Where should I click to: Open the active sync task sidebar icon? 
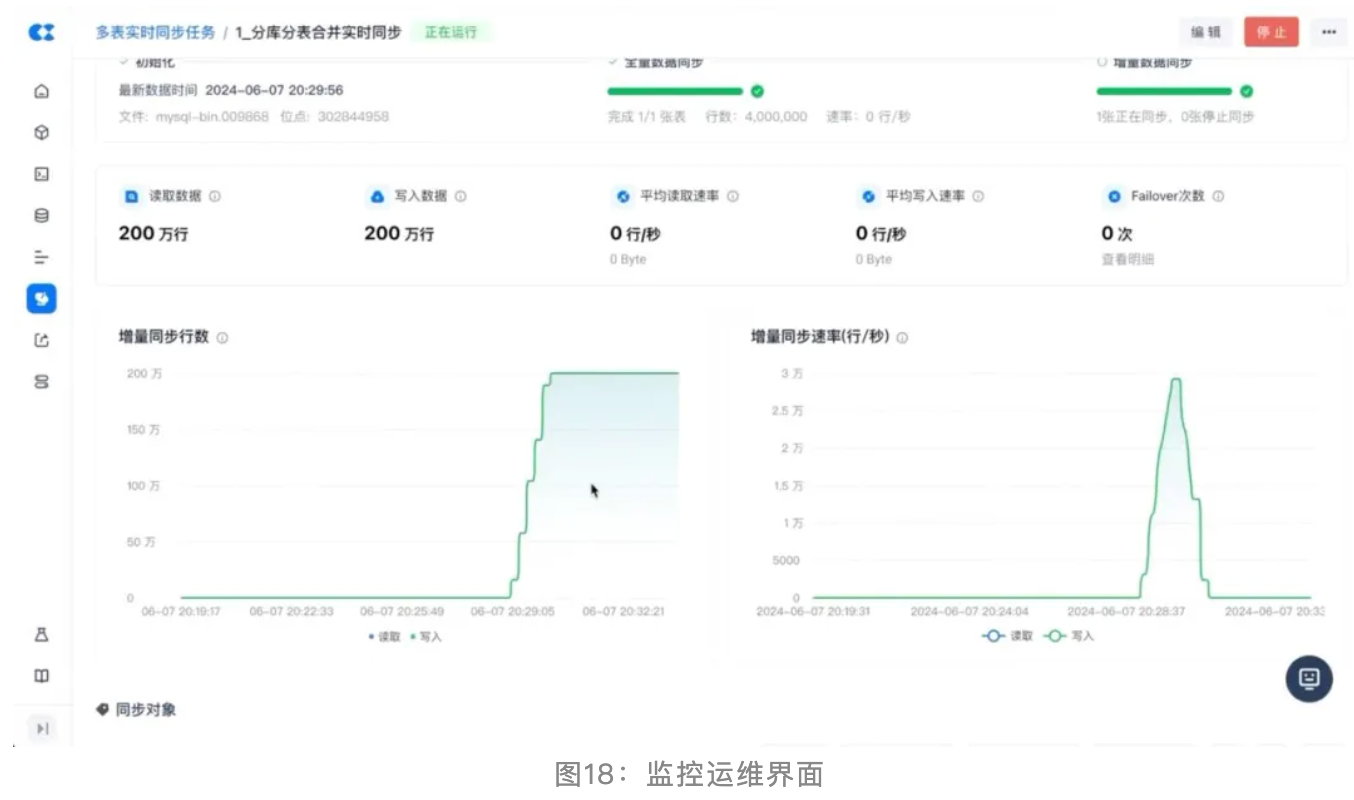(41, 298)
